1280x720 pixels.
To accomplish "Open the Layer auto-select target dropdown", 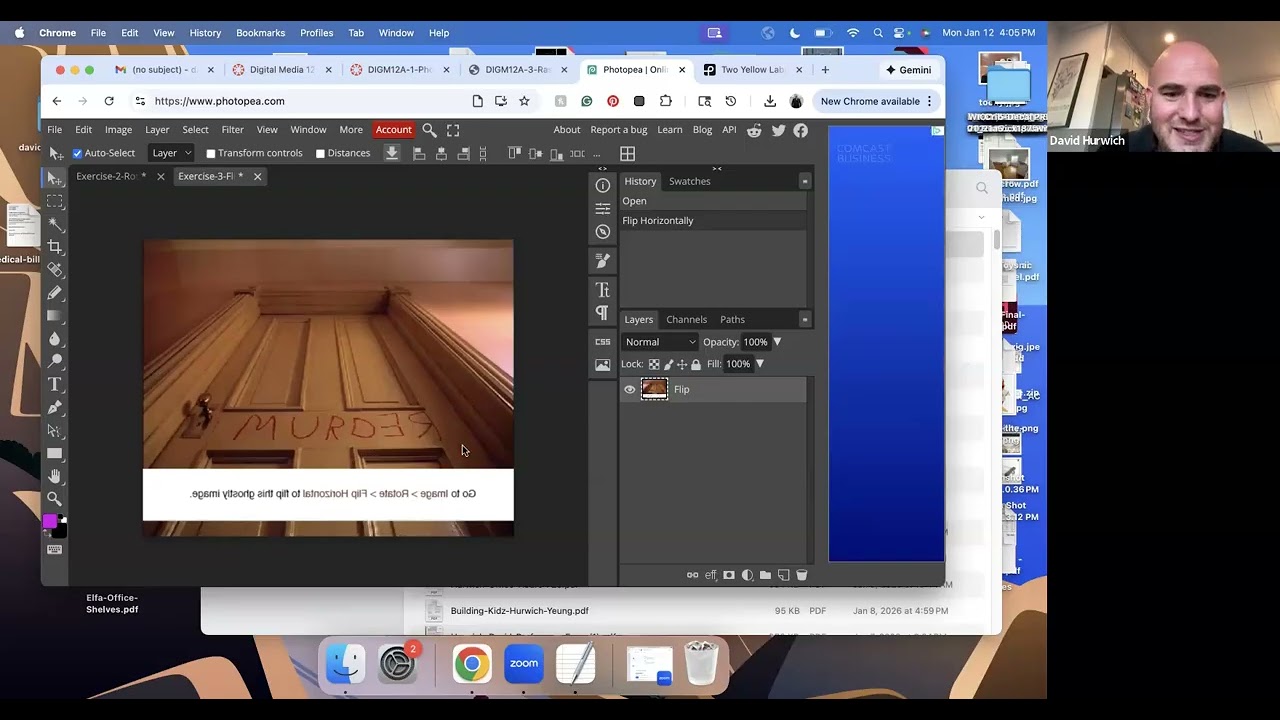I will pos(171,153).
